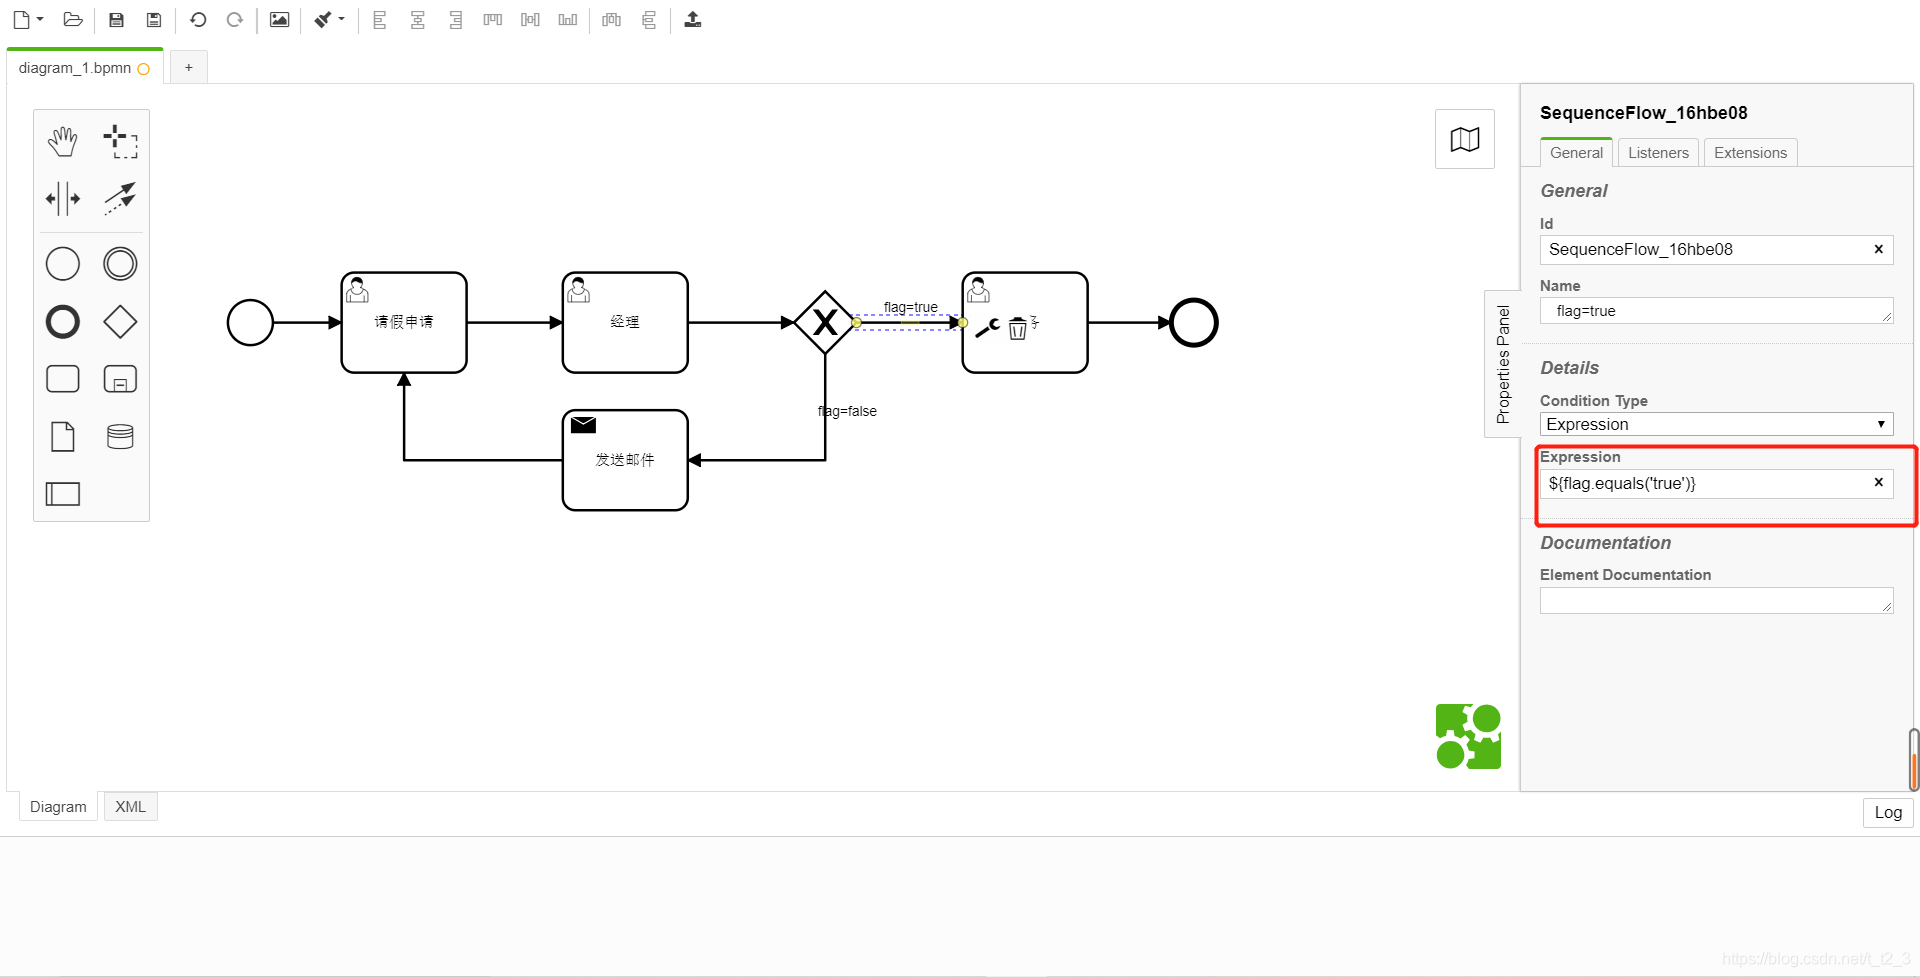Click the trash delete icon on the task
1920x977 pixels.
[x=1017, y=328]
